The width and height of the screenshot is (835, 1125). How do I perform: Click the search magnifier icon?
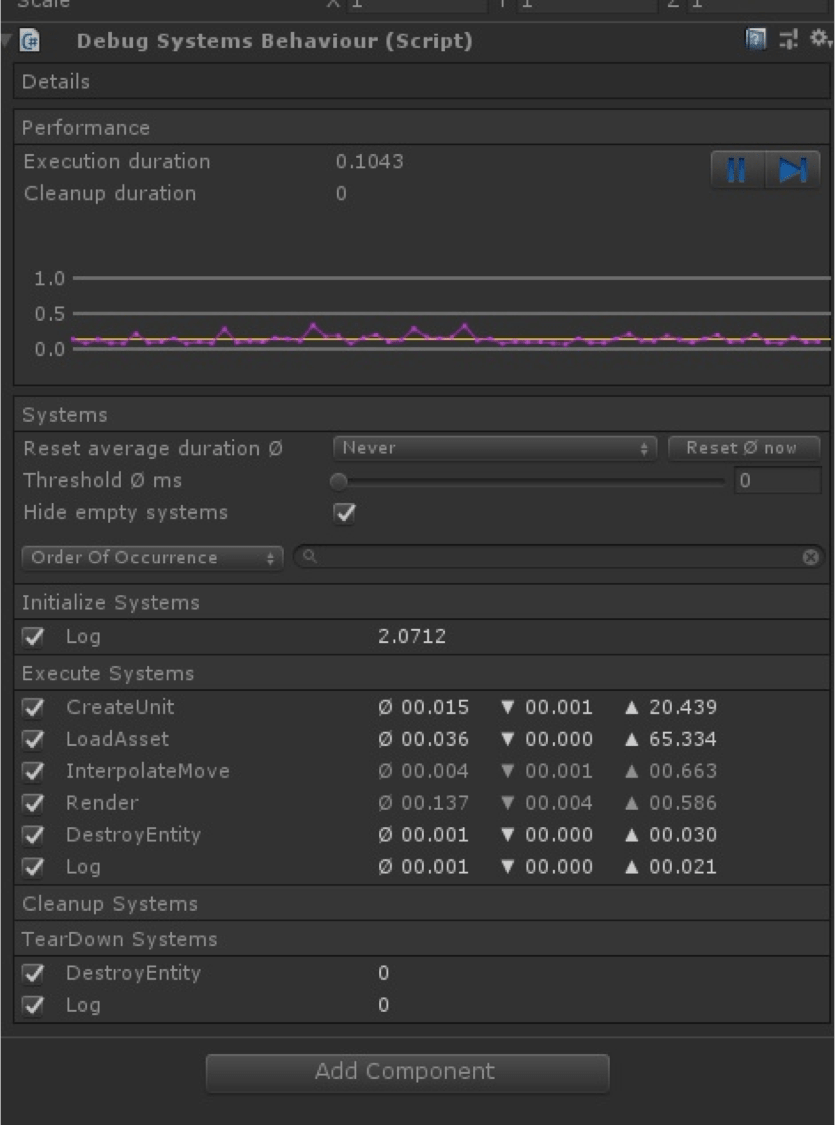point(310,557)
